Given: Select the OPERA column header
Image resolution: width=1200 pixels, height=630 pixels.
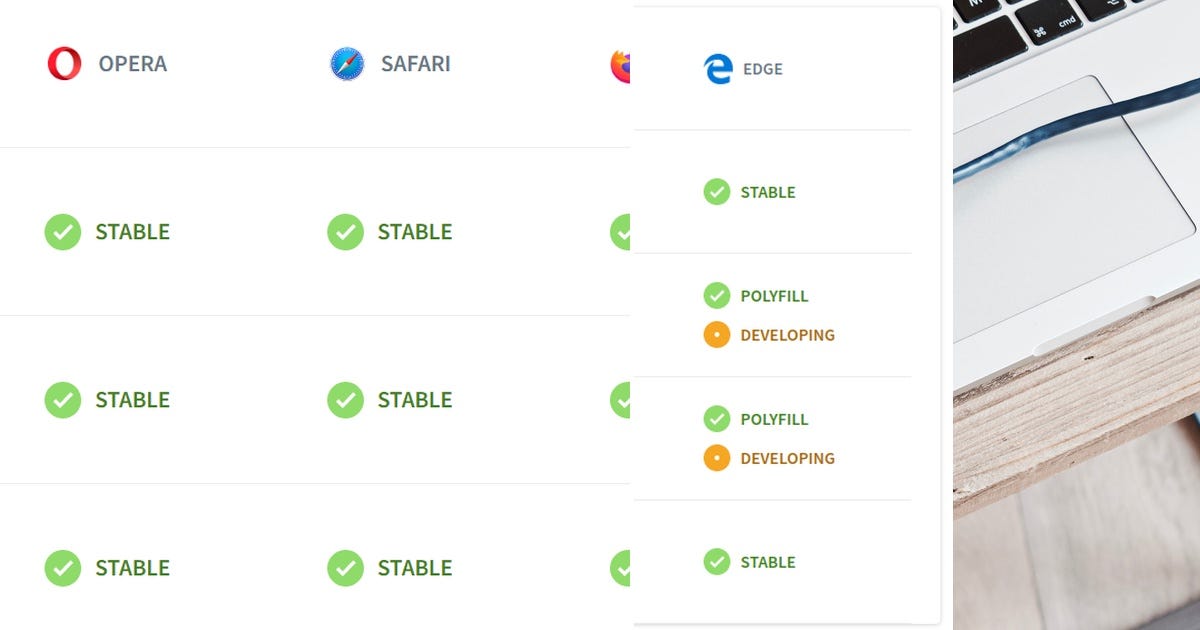Looking at the screenshot, I should [131, 63].
